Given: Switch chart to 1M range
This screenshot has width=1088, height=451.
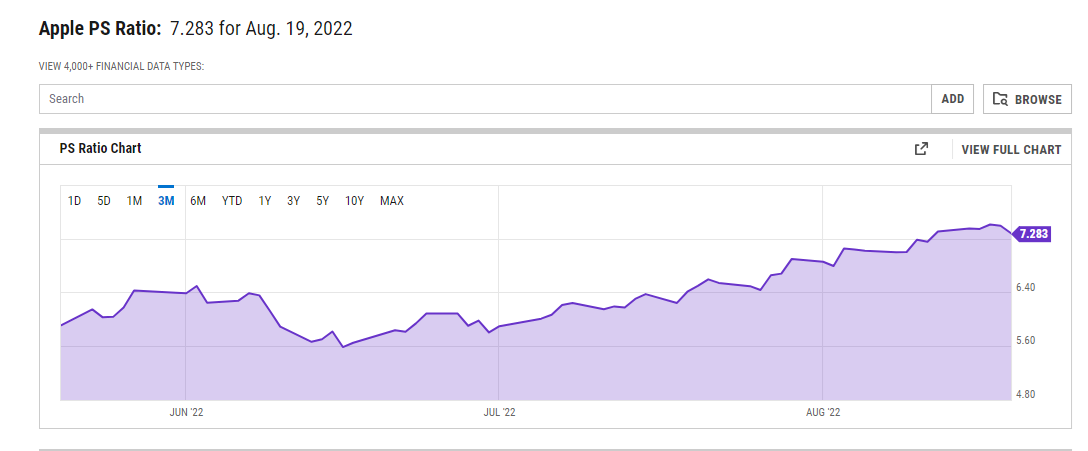Looking at the screenshot, I should click(x=134, y=201).
